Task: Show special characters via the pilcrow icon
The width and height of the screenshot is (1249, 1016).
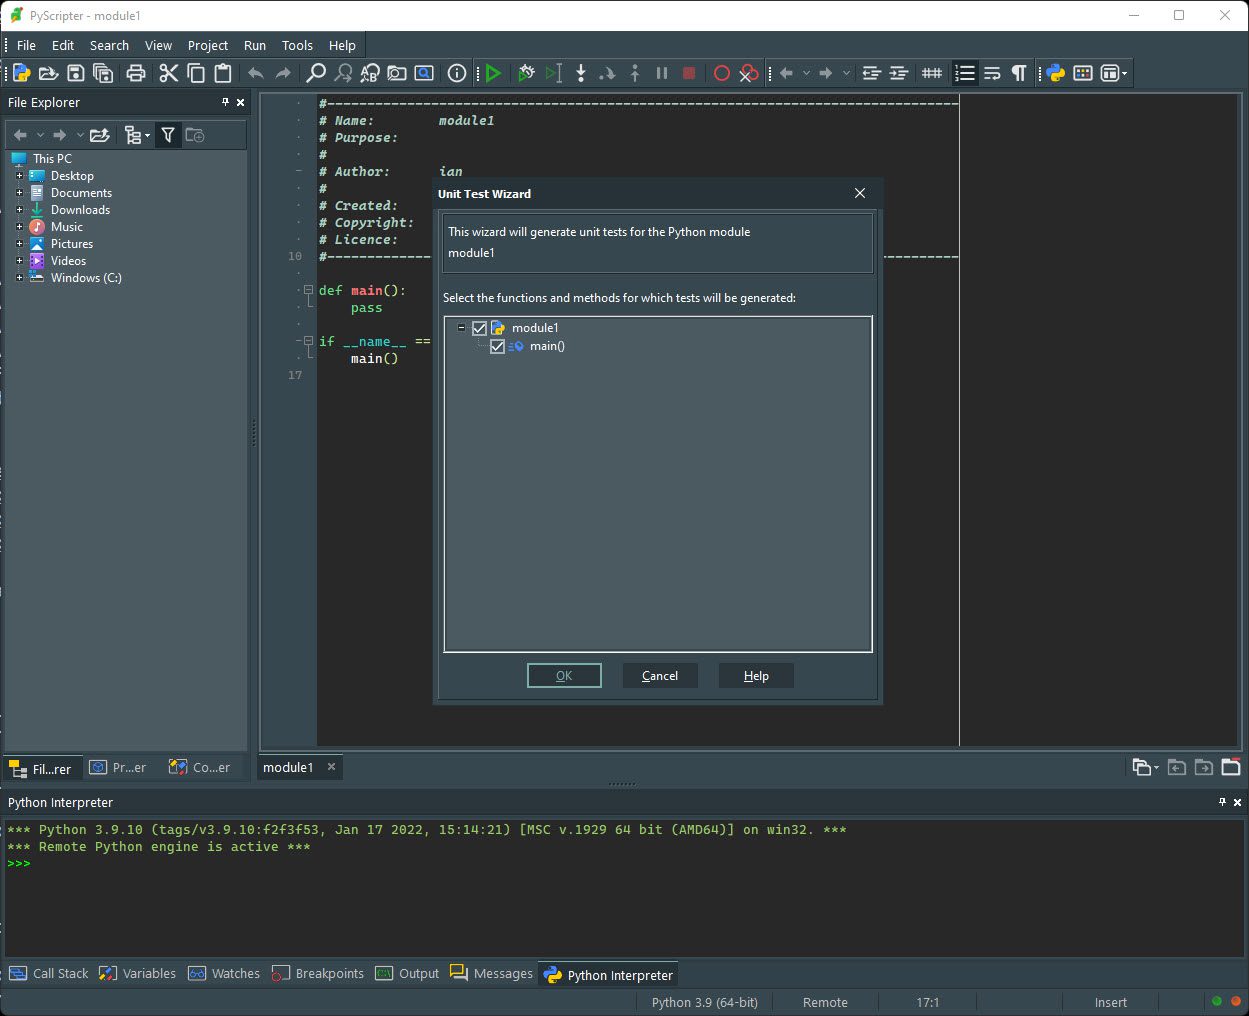Action: (1019, 72)
